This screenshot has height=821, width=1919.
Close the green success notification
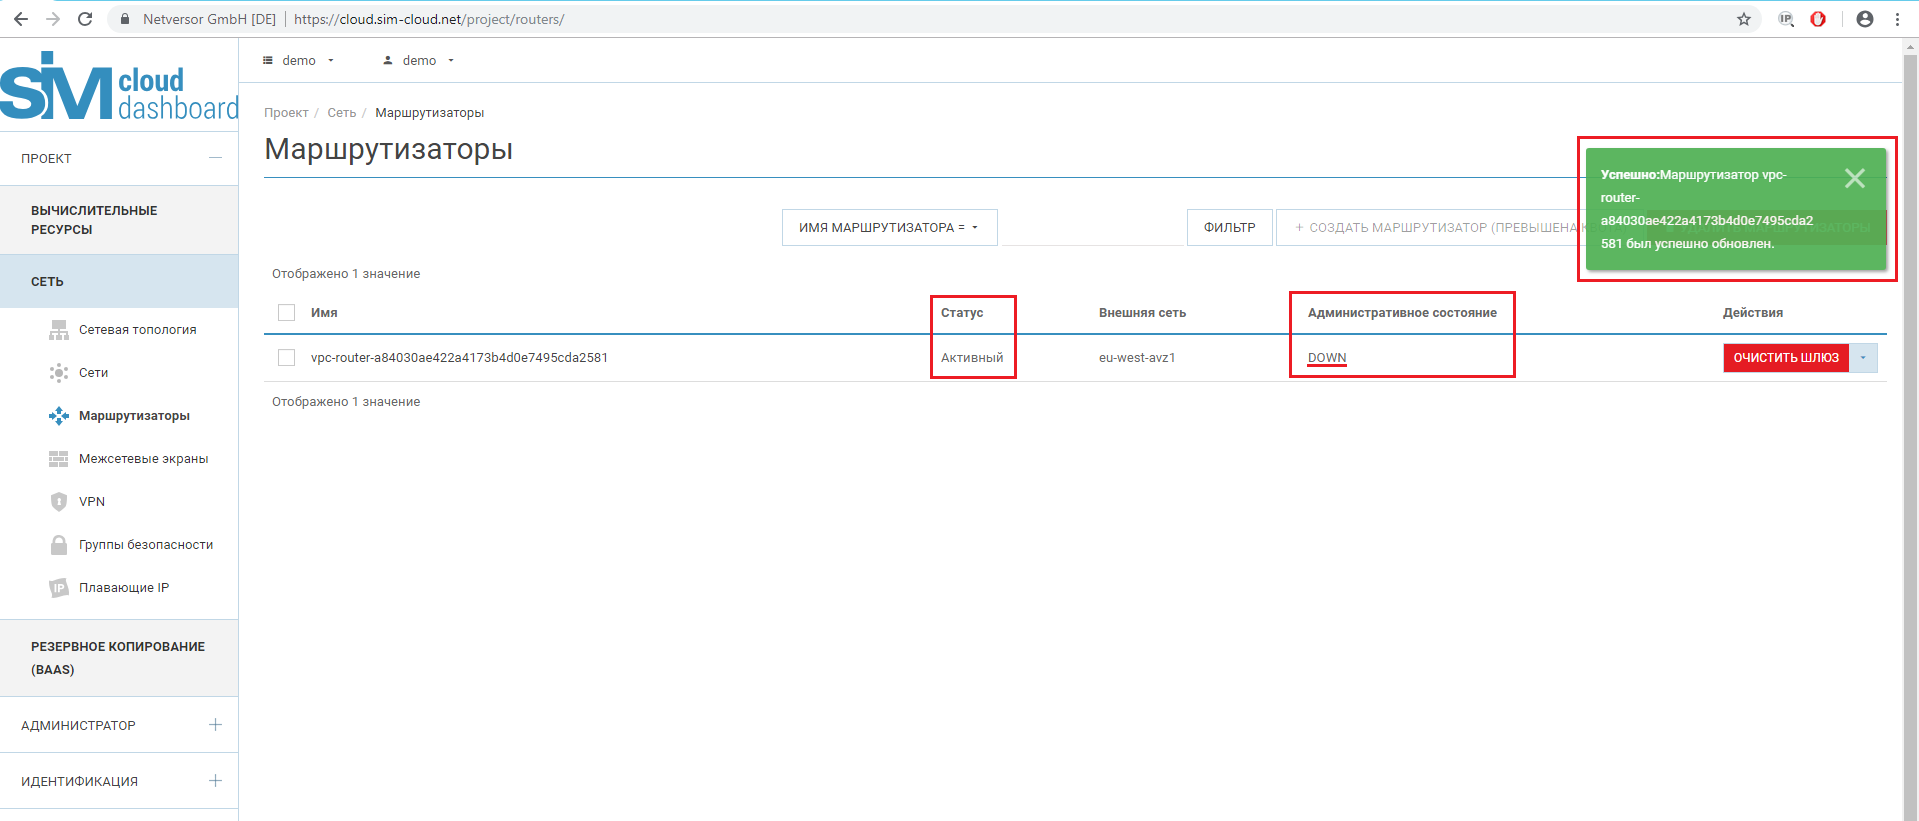[x=1854, y=178]
